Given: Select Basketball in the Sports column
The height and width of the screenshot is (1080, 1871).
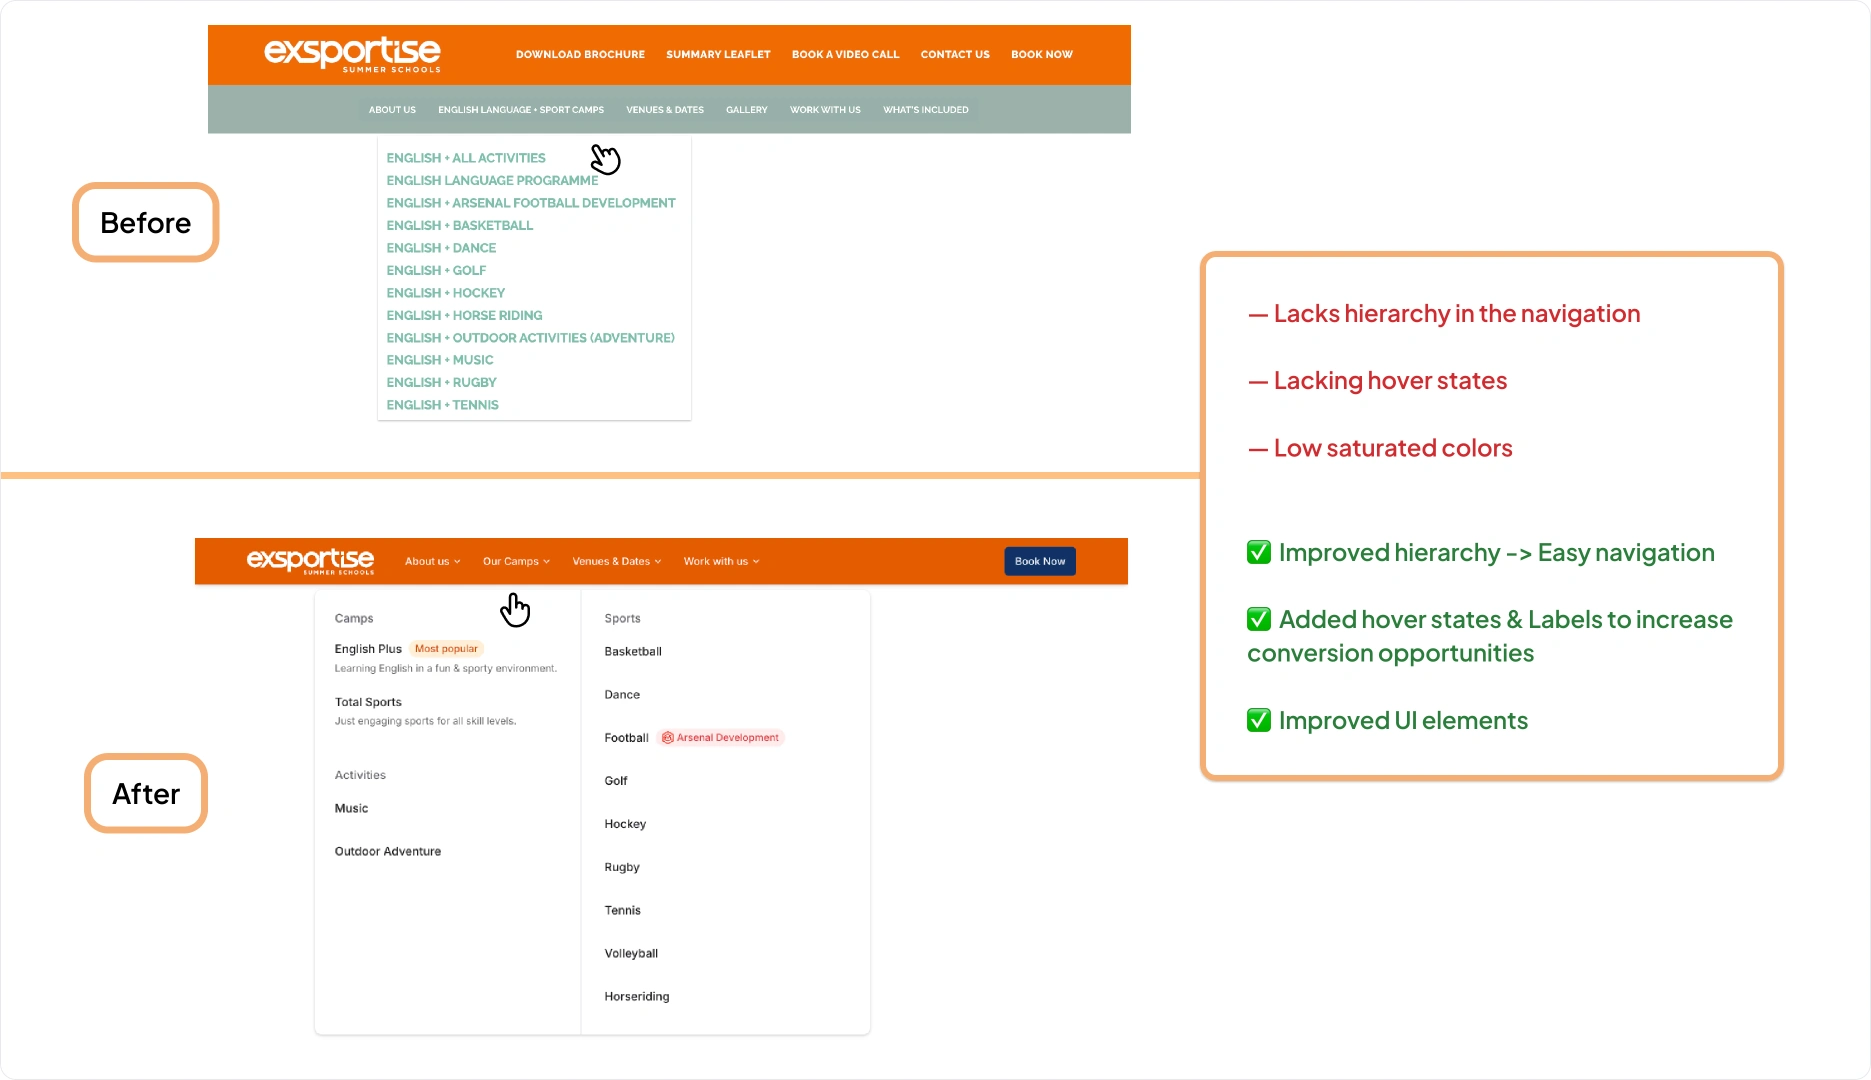Looking at the screenshot, I should coord(633,652).
